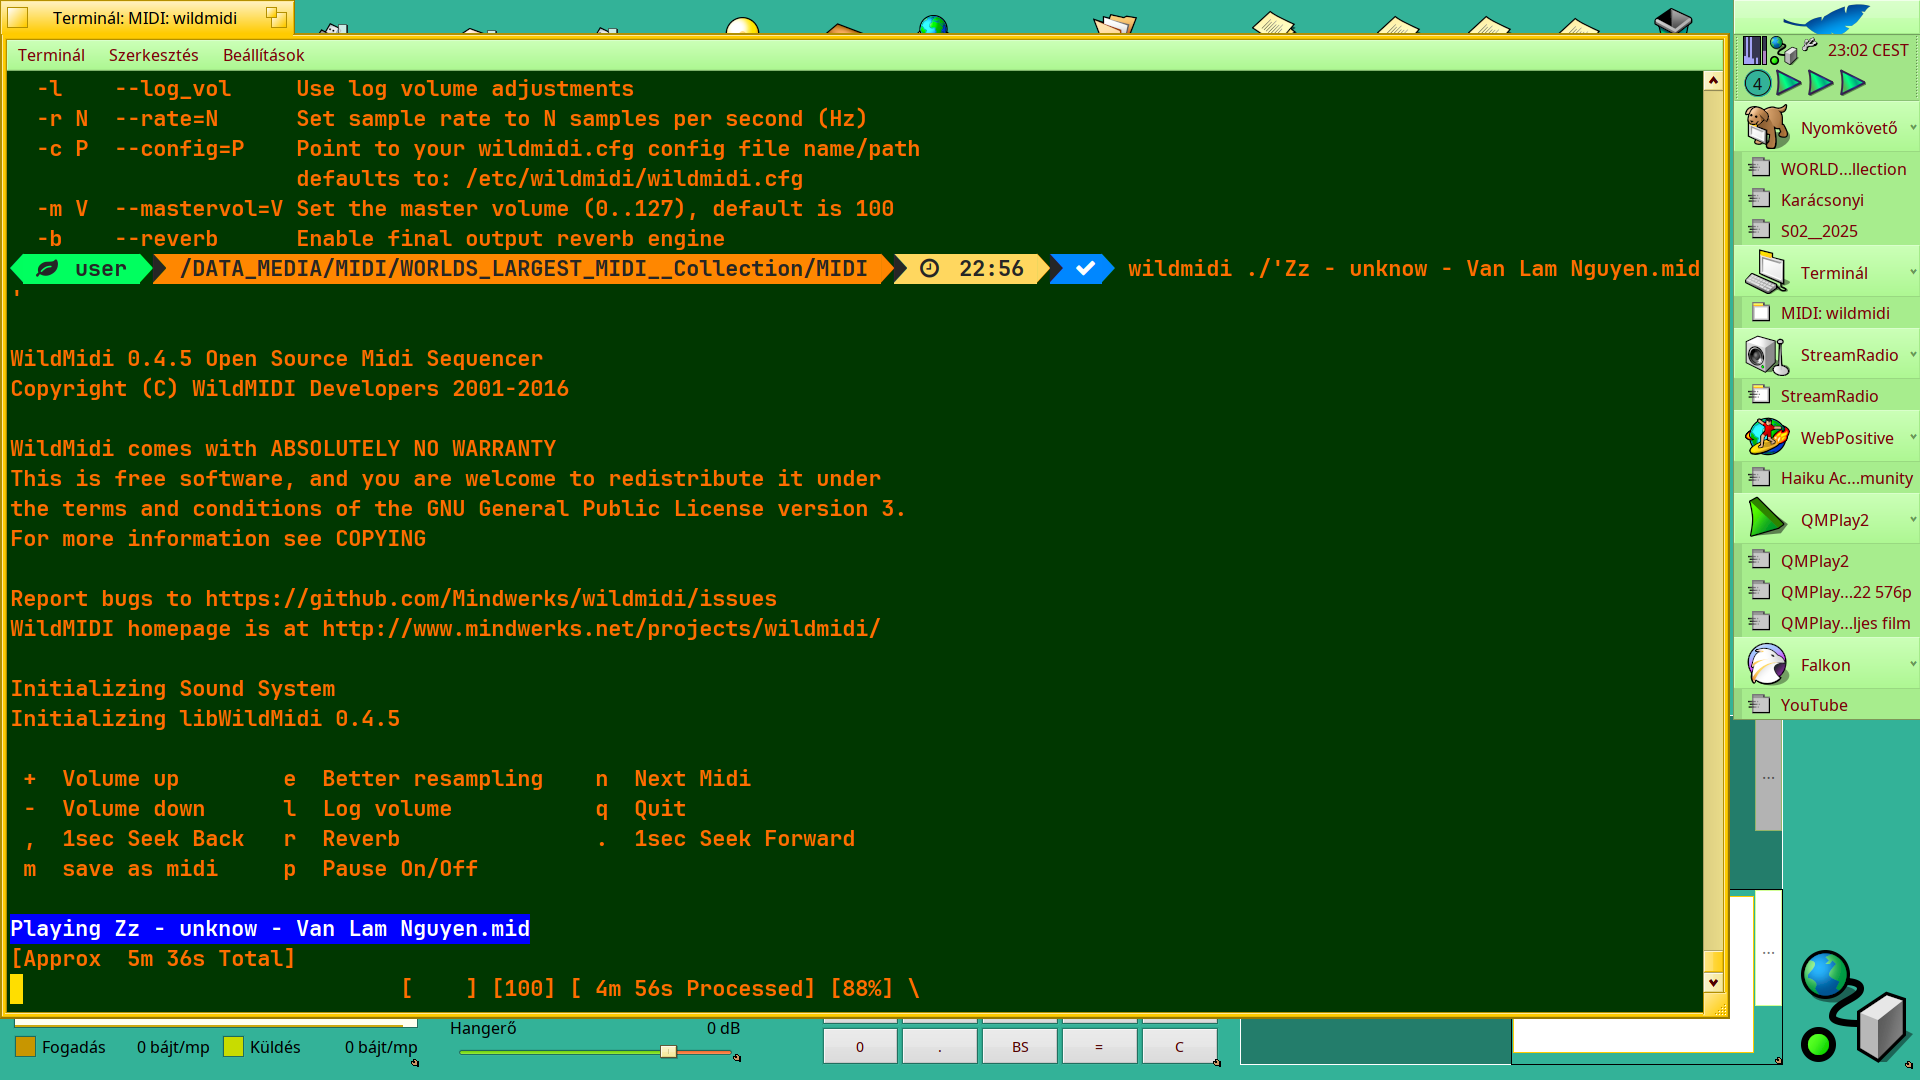Screen dimensions: 1920x1080
Task: Click the yellow terminal cursor block
Action: 16,988
